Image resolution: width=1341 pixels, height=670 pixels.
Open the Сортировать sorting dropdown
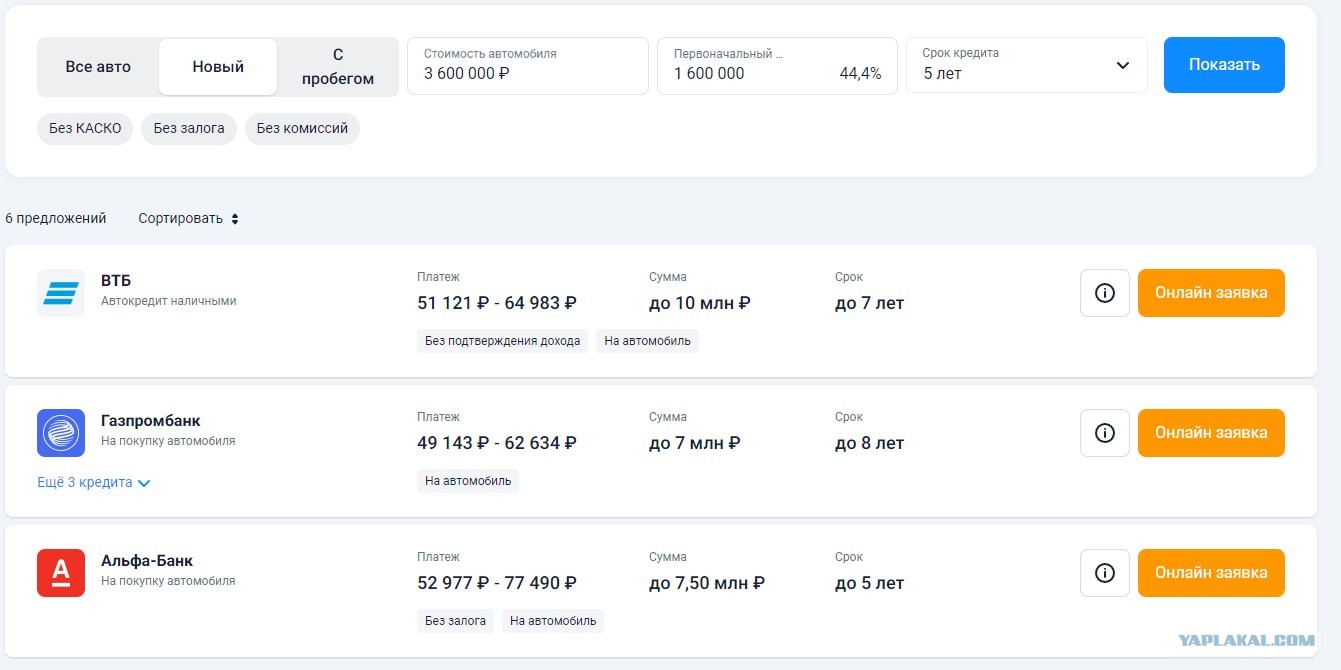click(x=189, y=218)
